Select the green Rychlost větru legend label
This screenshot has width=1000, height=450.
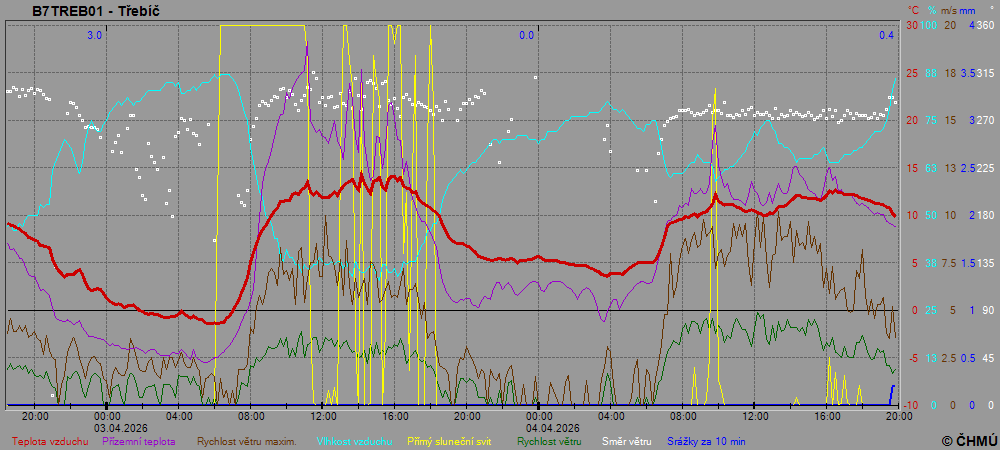(x=543, y=441)
